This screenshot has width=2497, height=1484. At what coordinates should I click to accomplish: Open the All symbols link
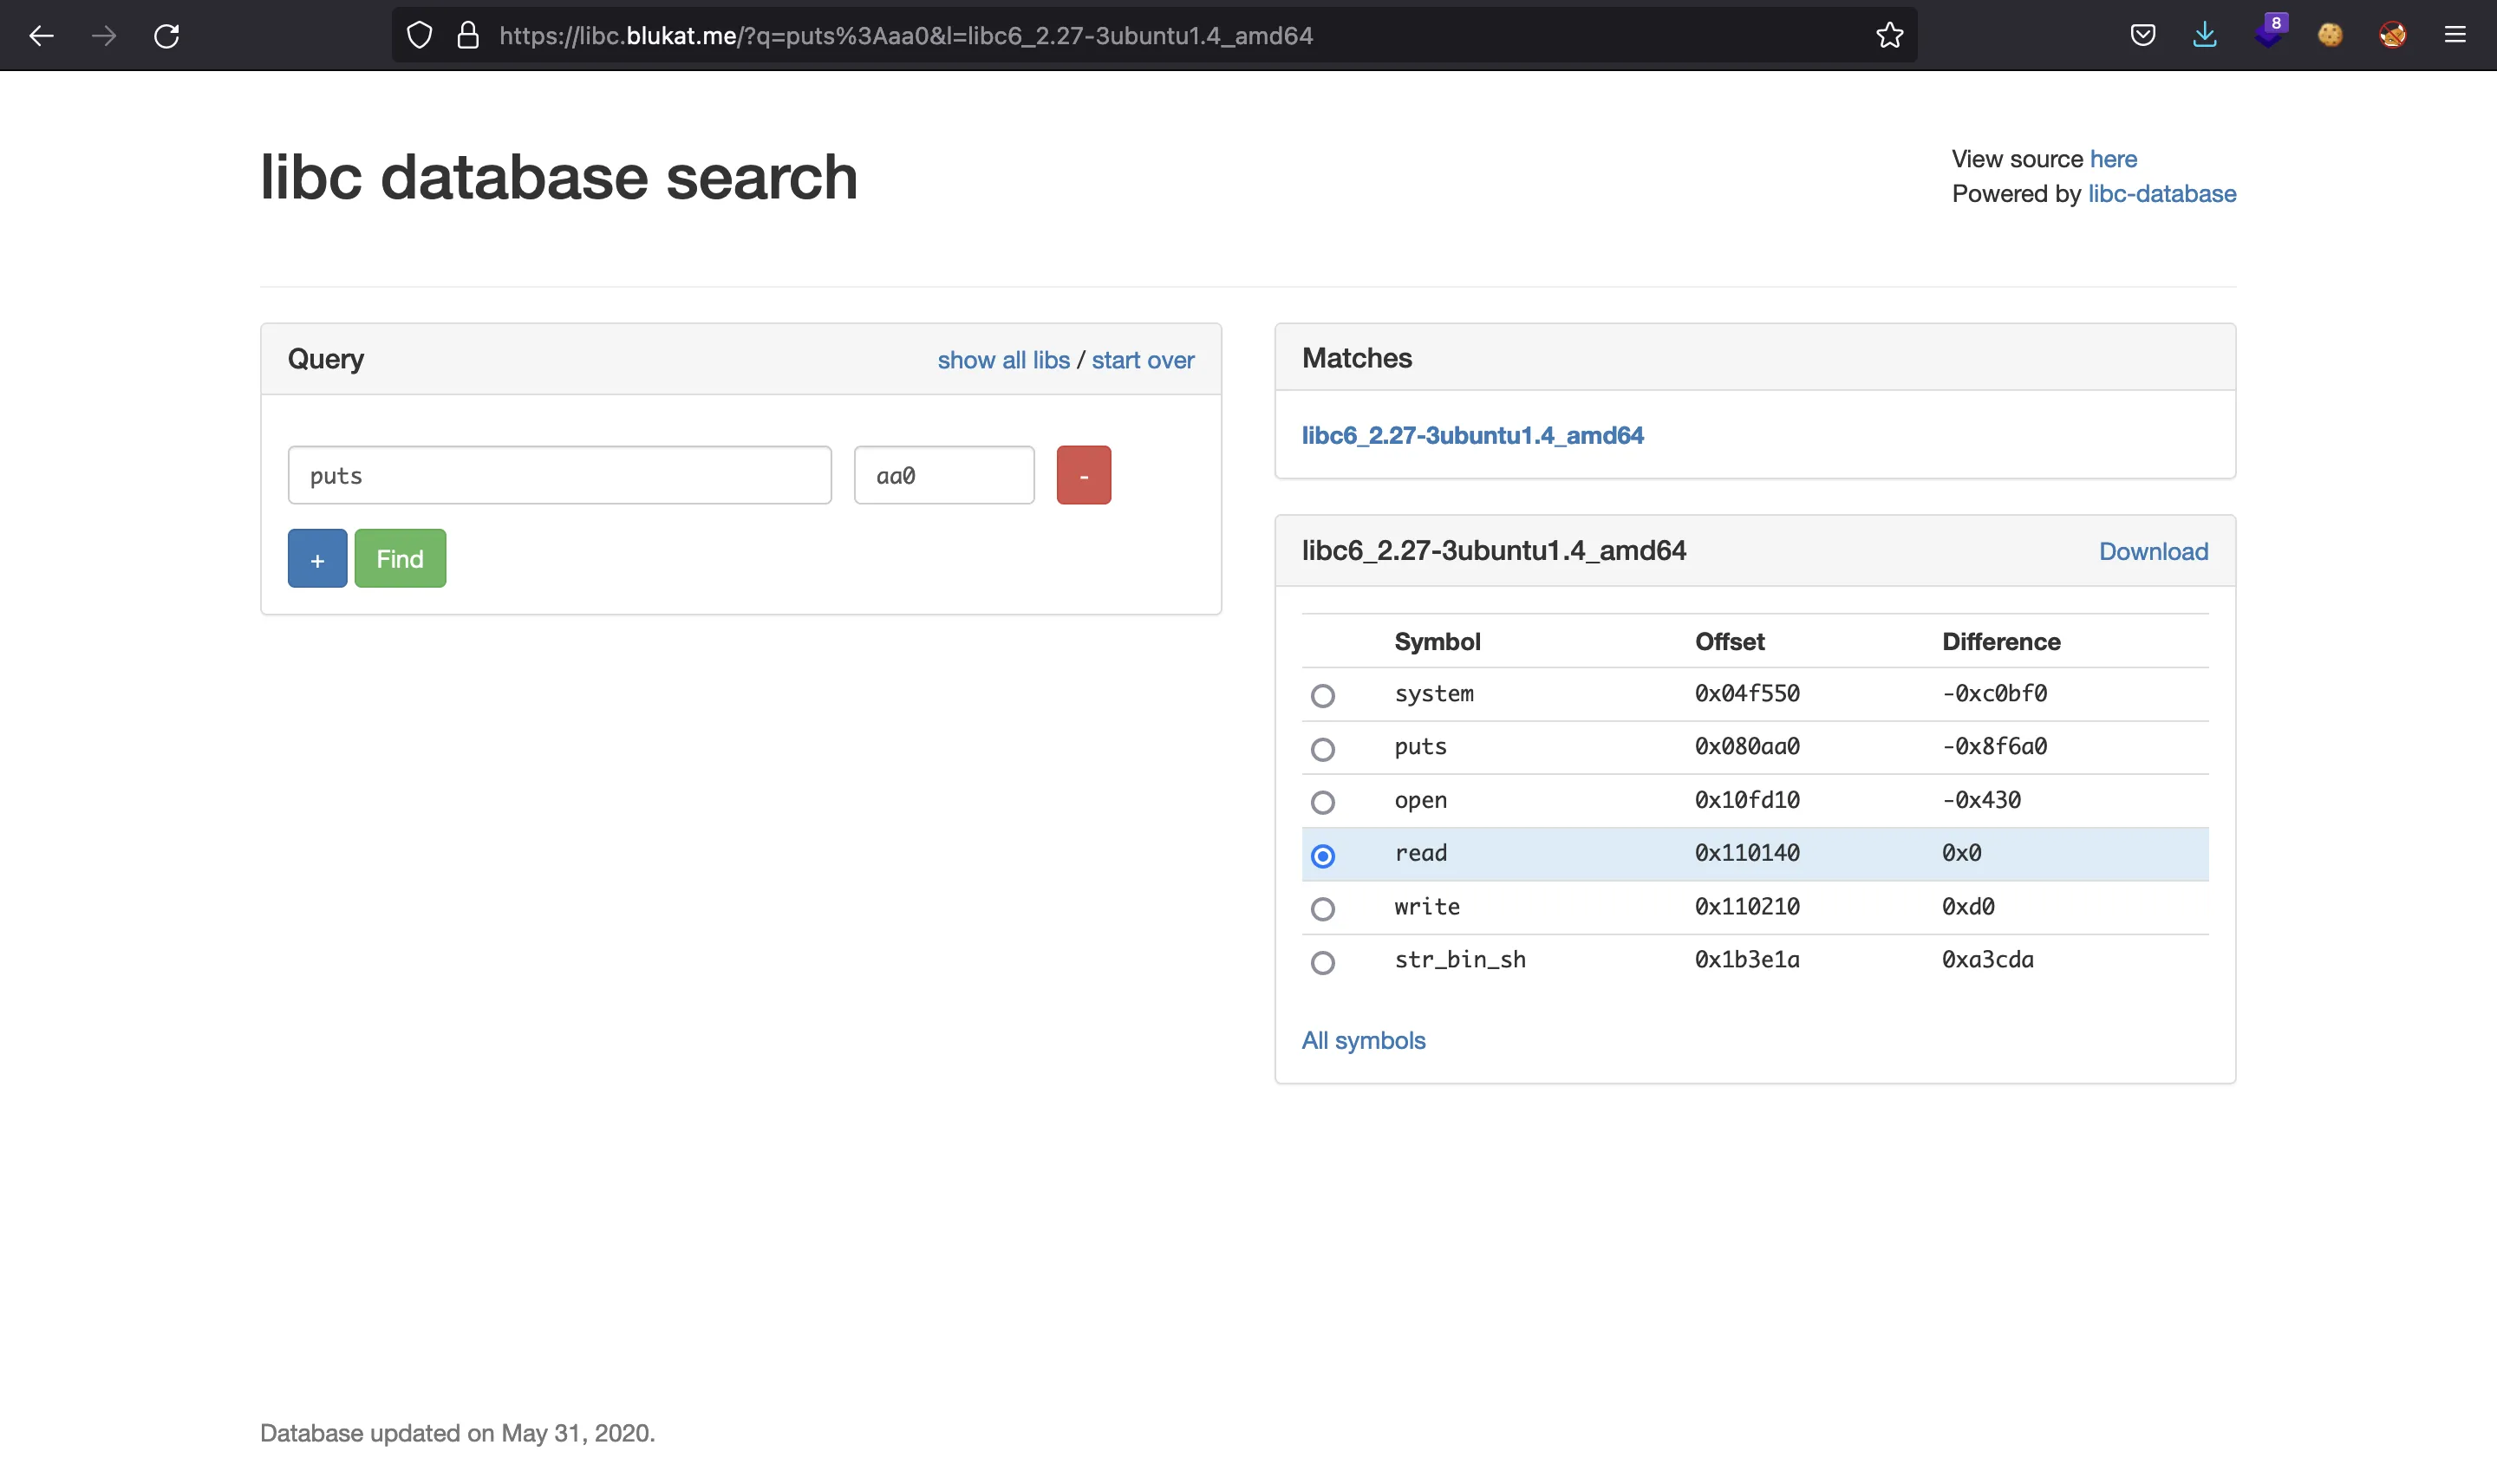[1363, 1040]
